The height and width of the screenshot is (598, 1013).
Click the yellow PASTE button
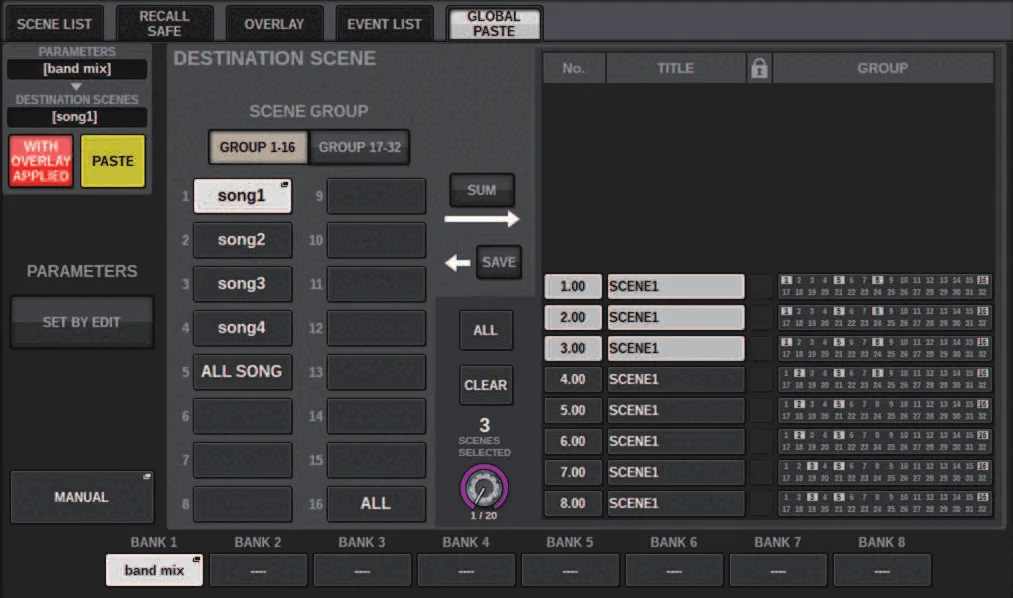113,161
